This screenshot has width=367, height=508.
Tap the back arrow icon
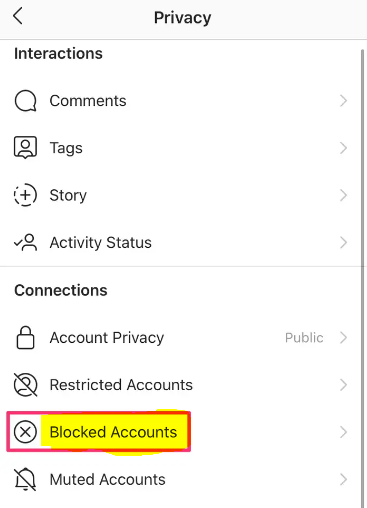pos(18,16)
